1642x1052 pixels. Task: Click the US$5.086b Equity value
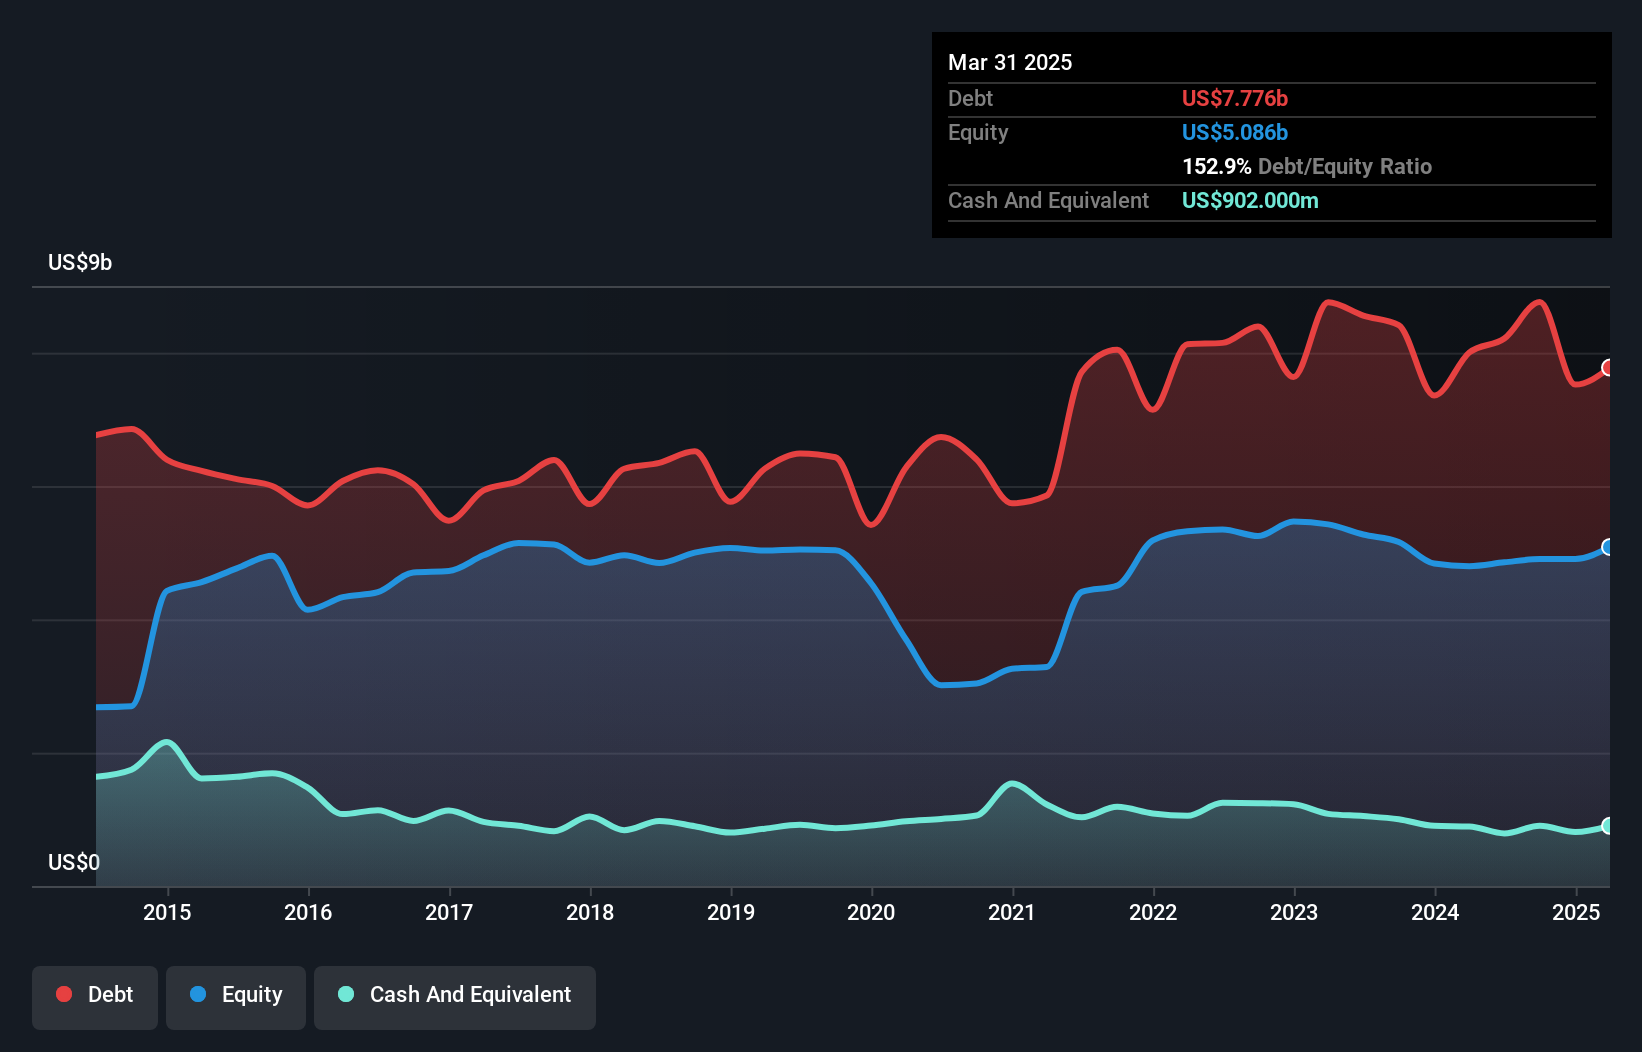coord(1235,132)
